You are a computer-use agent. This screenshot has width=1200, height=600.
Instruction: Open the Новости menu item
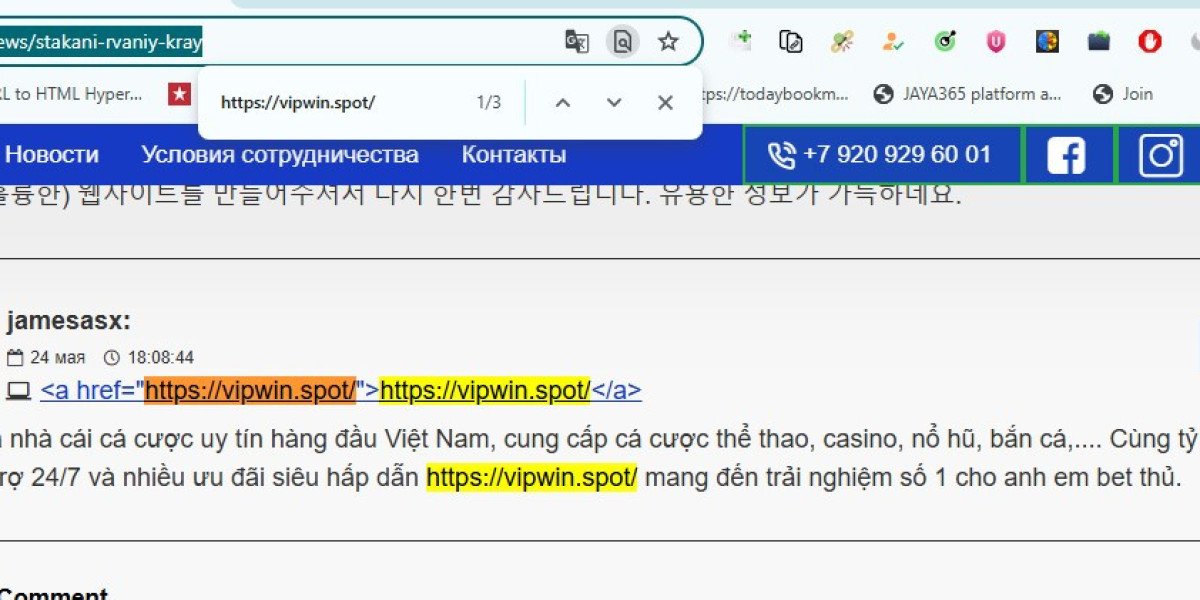point(52,155)
